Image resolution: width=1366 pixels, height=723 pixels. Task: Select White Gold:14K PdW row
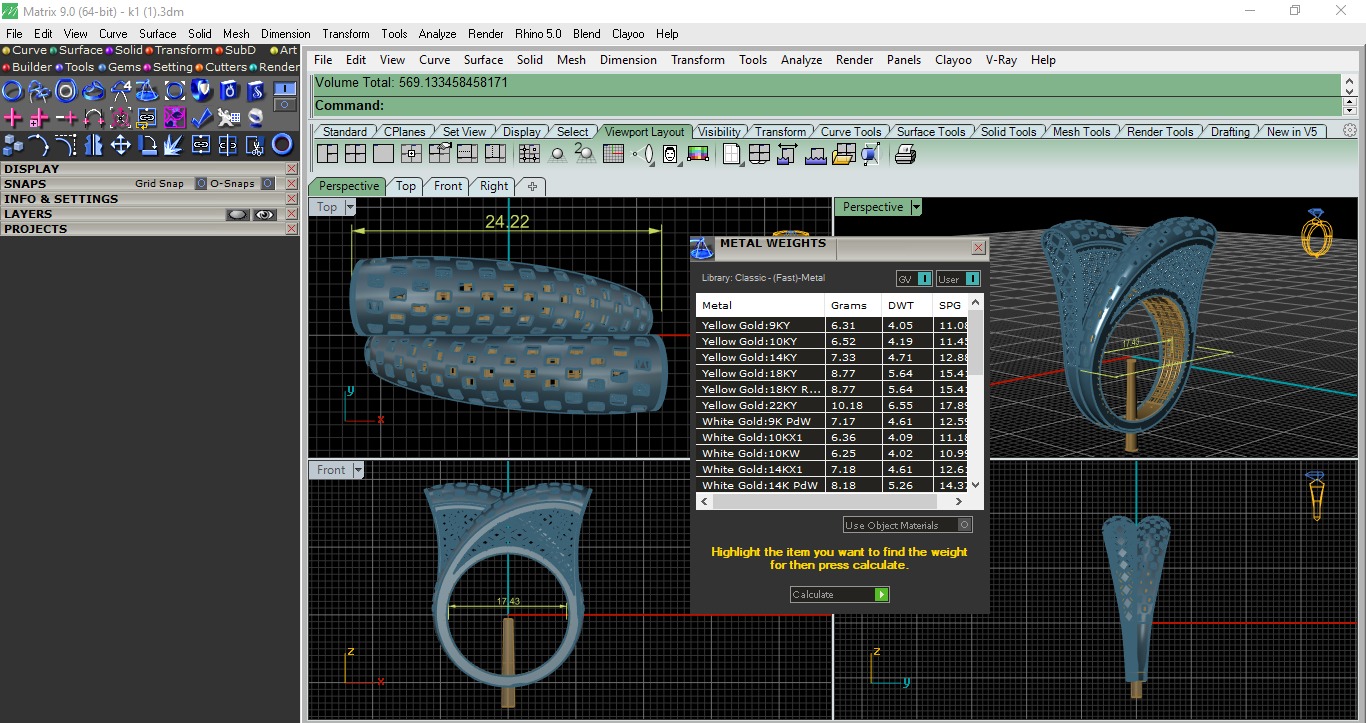click(832, 485)
